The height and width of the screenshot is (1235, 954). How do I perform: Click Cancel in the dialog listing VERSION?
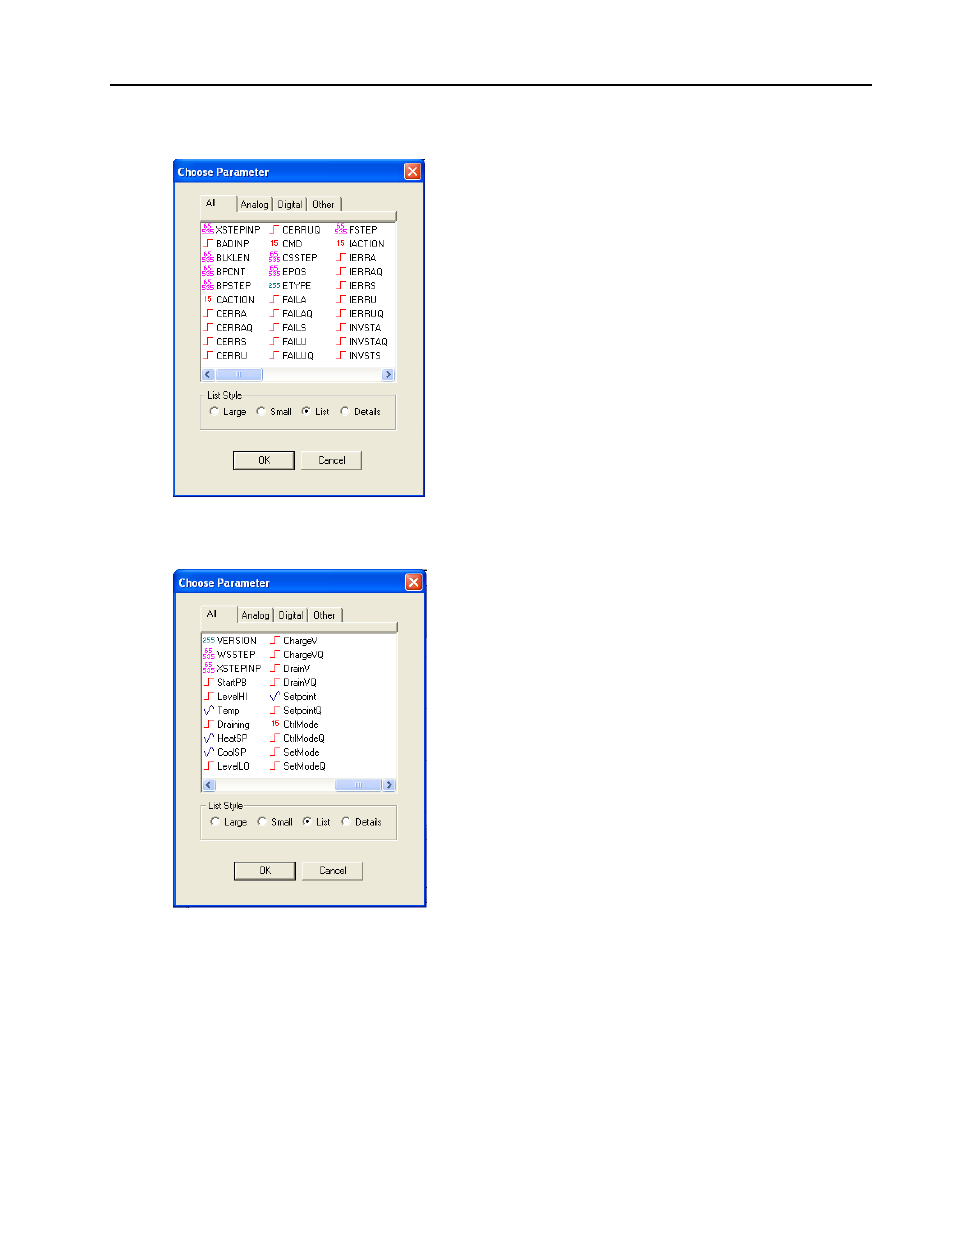[333, 871]
